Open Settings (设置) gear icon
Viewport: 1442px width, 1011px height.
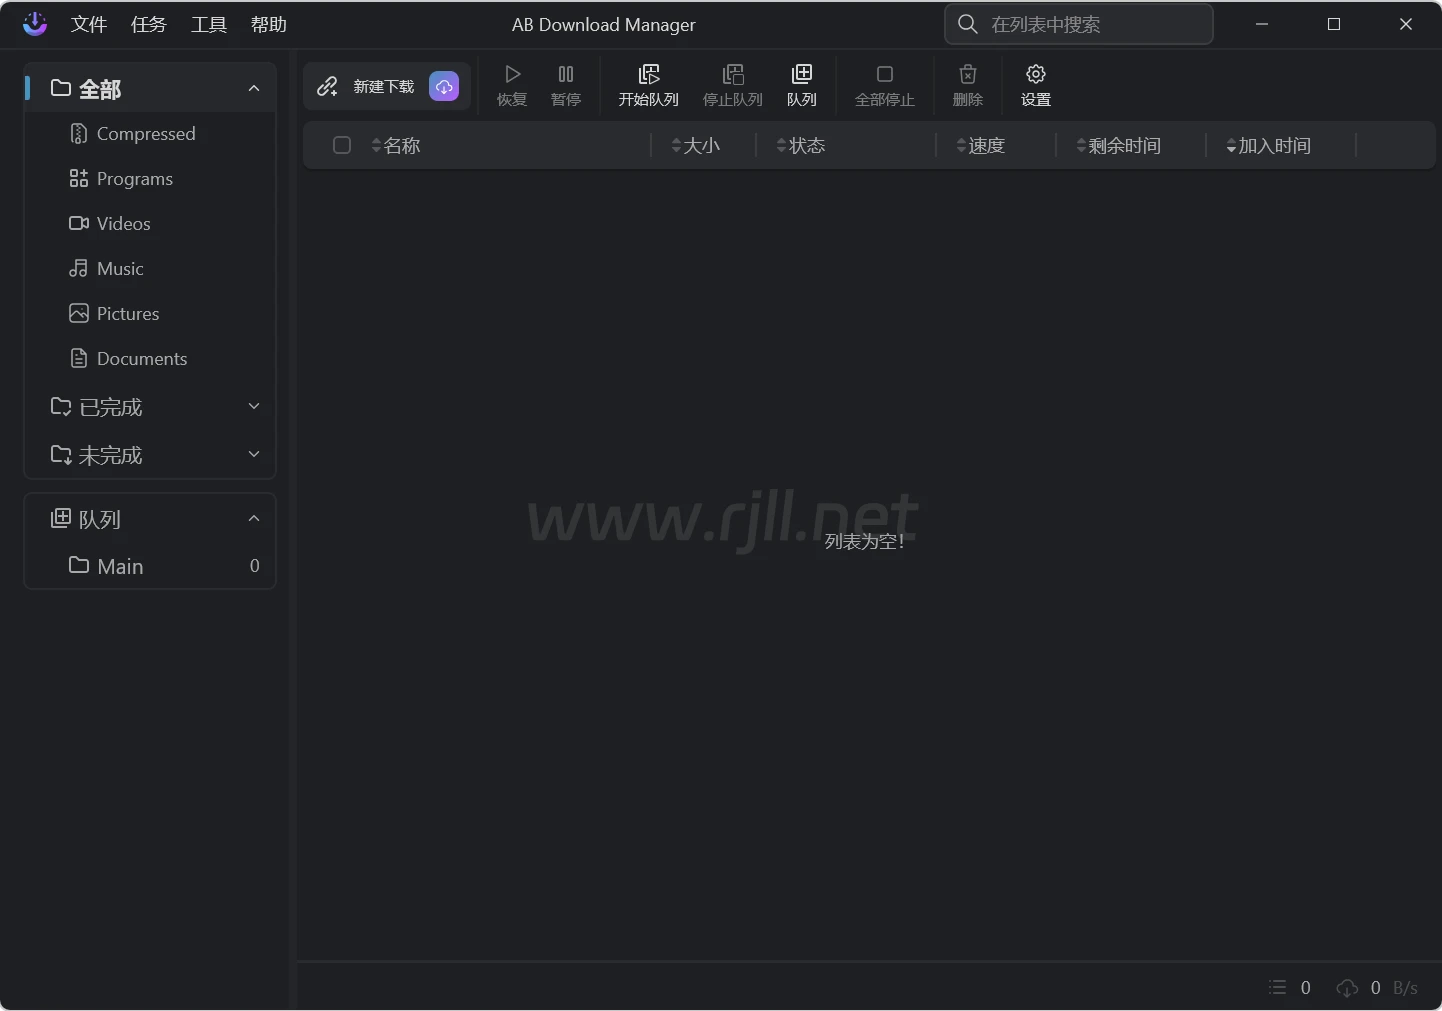coord(1036,75)
